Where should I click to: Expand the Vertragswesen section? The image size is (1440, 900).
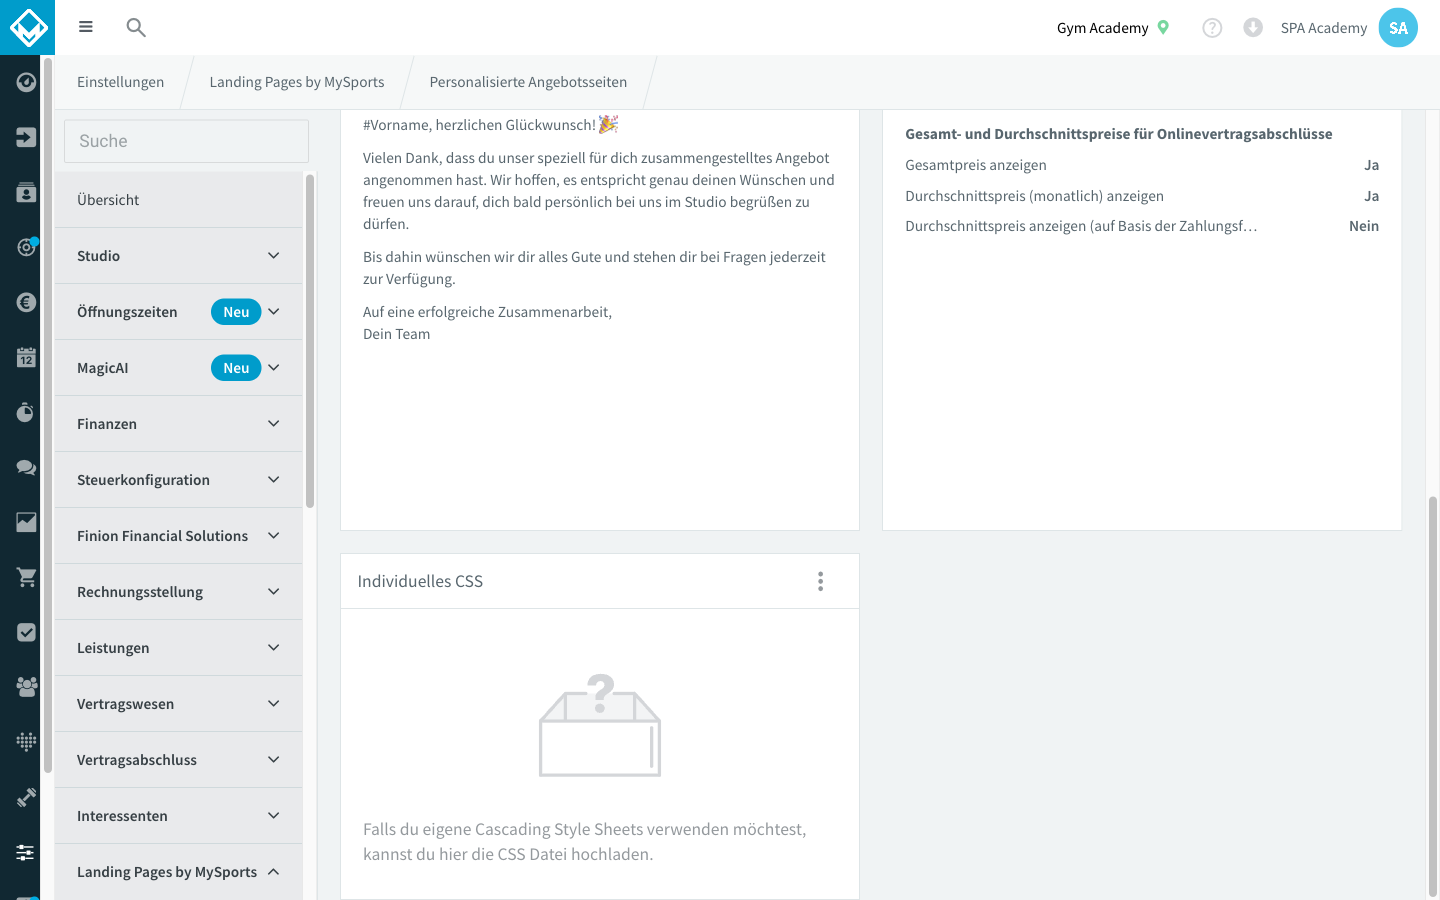pos(179,704)
